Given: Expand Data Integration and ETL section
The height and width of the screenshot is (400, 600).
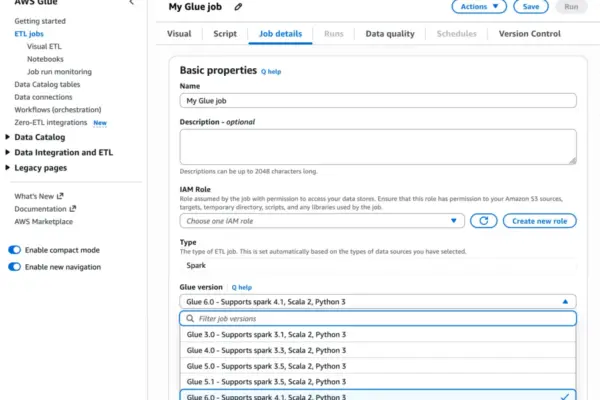Looking at the screenshot, I should (x=7, y=152).
